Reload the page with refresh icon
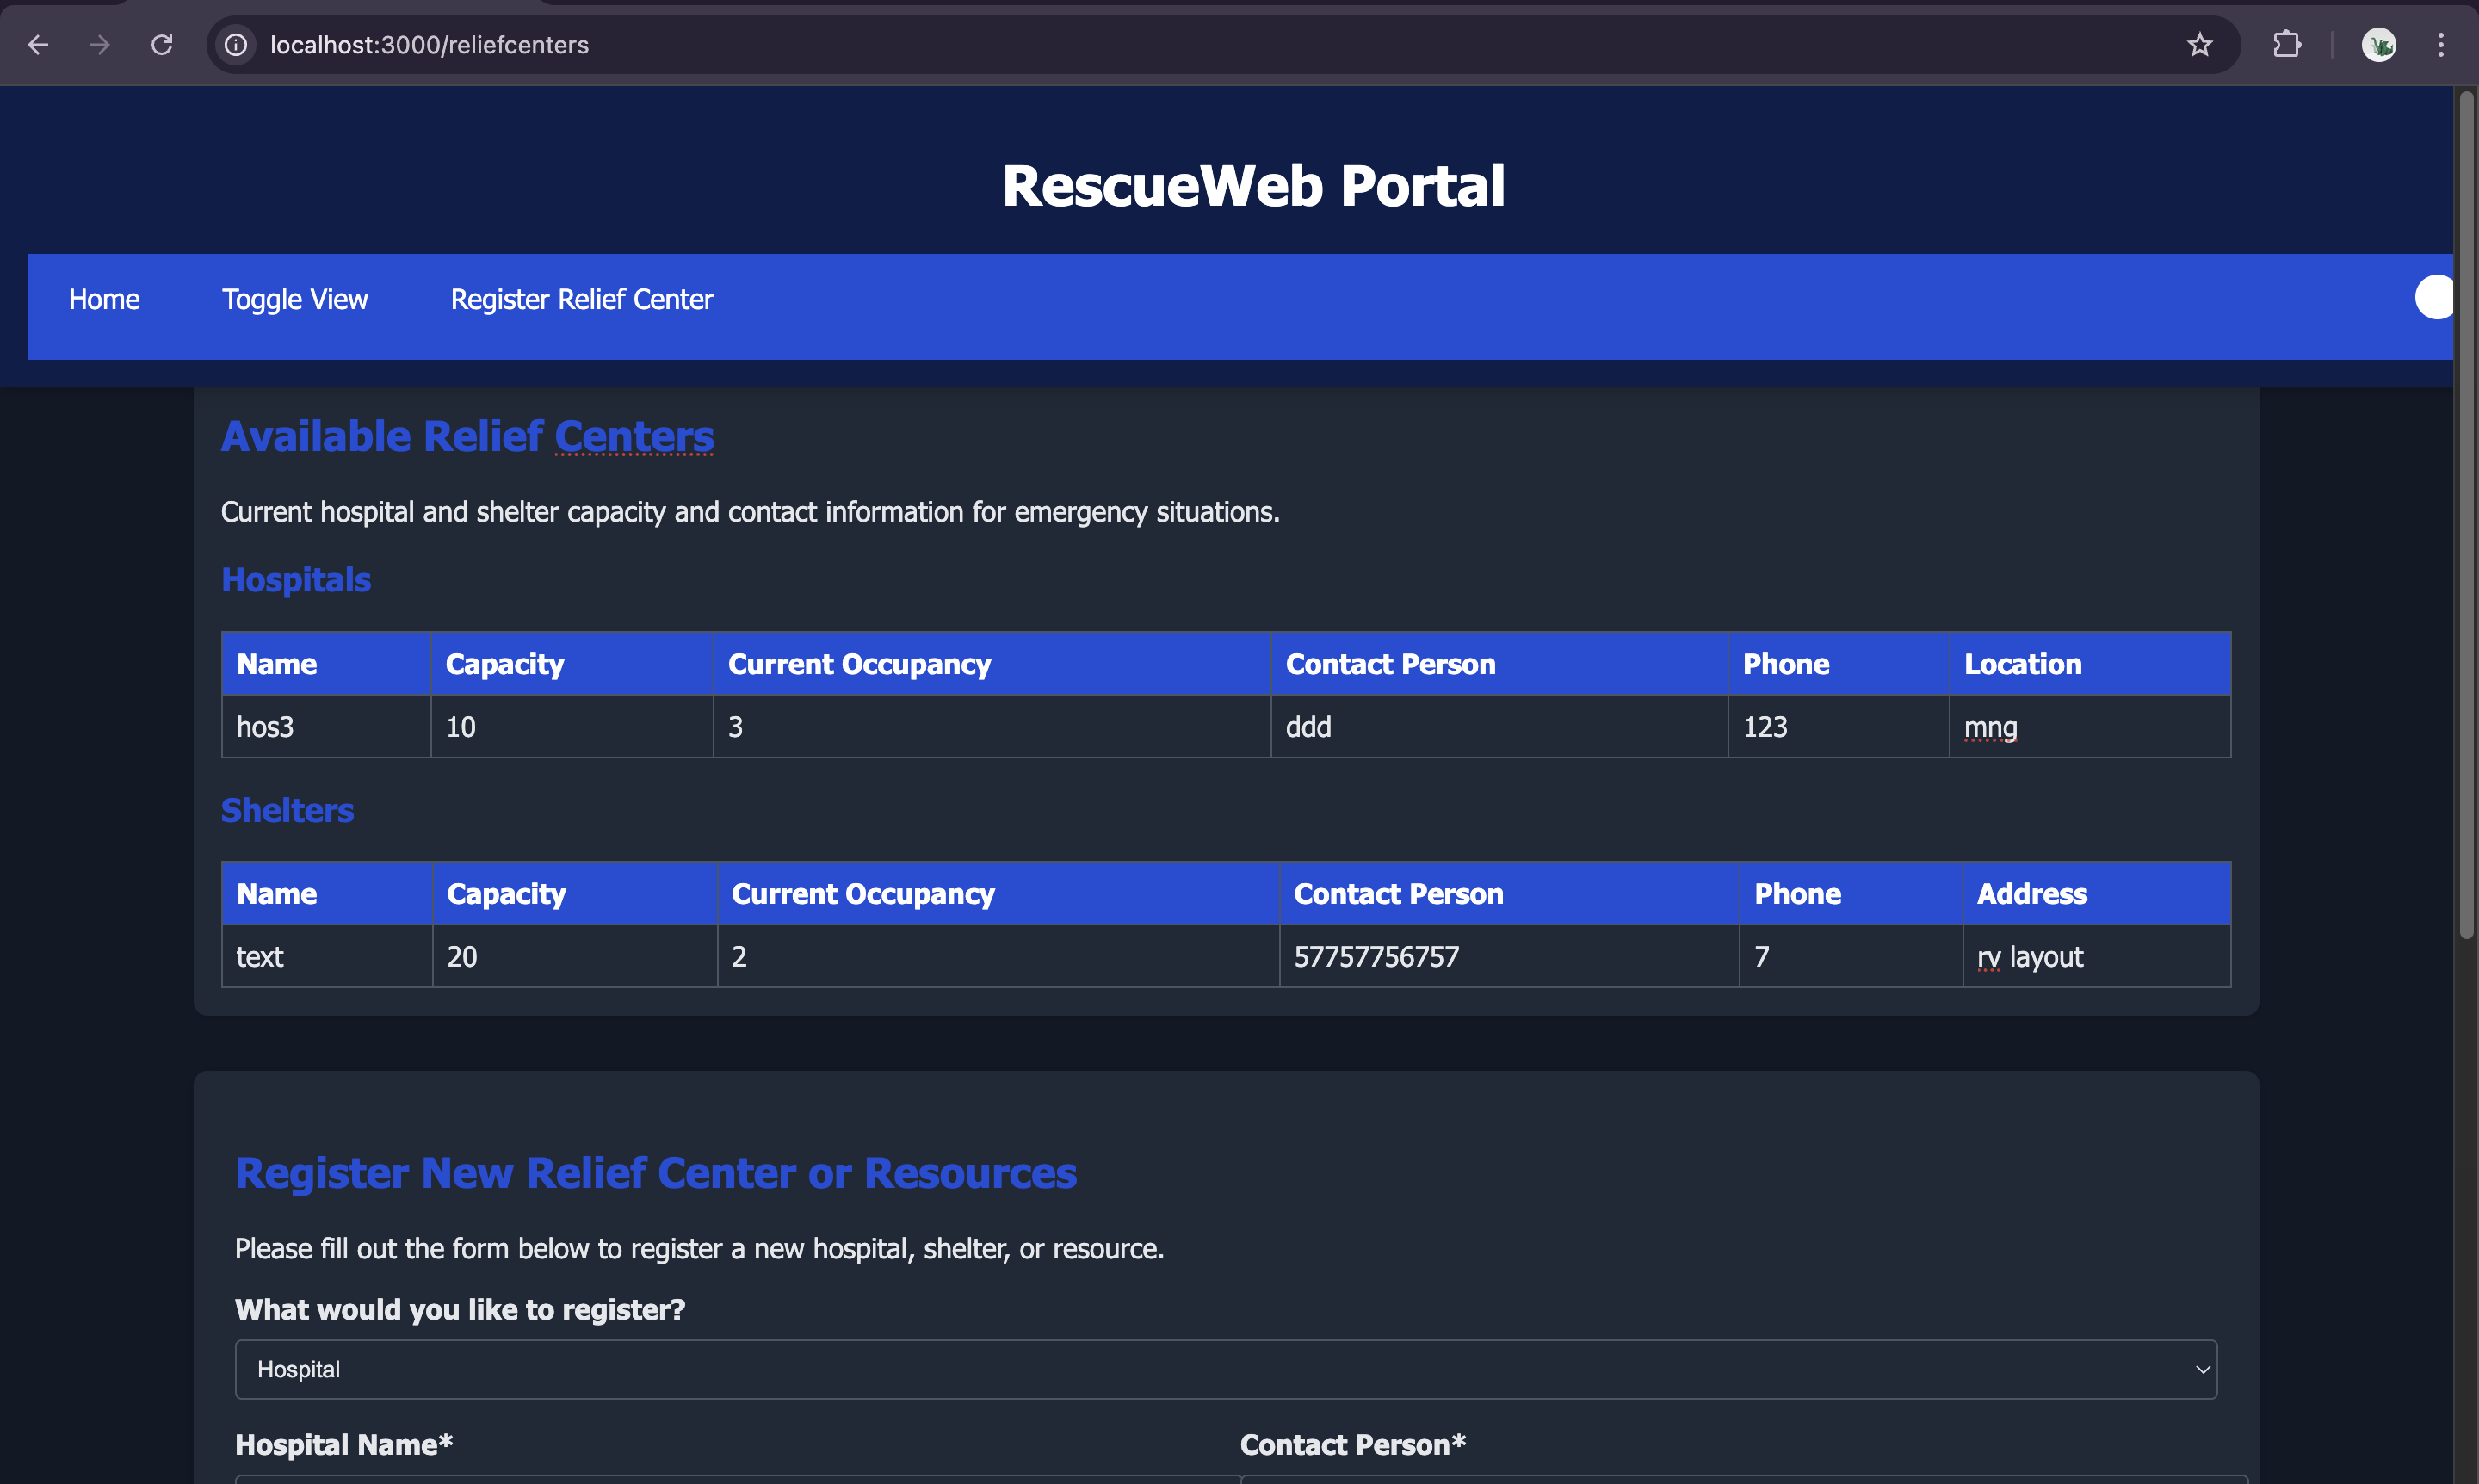This screenshot has height=1484, width=2479. [162, 45]
